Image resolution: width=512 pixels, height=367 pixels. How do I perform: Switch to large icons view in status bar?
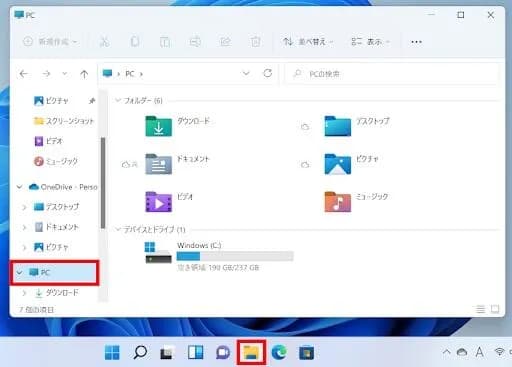[495, 309]
